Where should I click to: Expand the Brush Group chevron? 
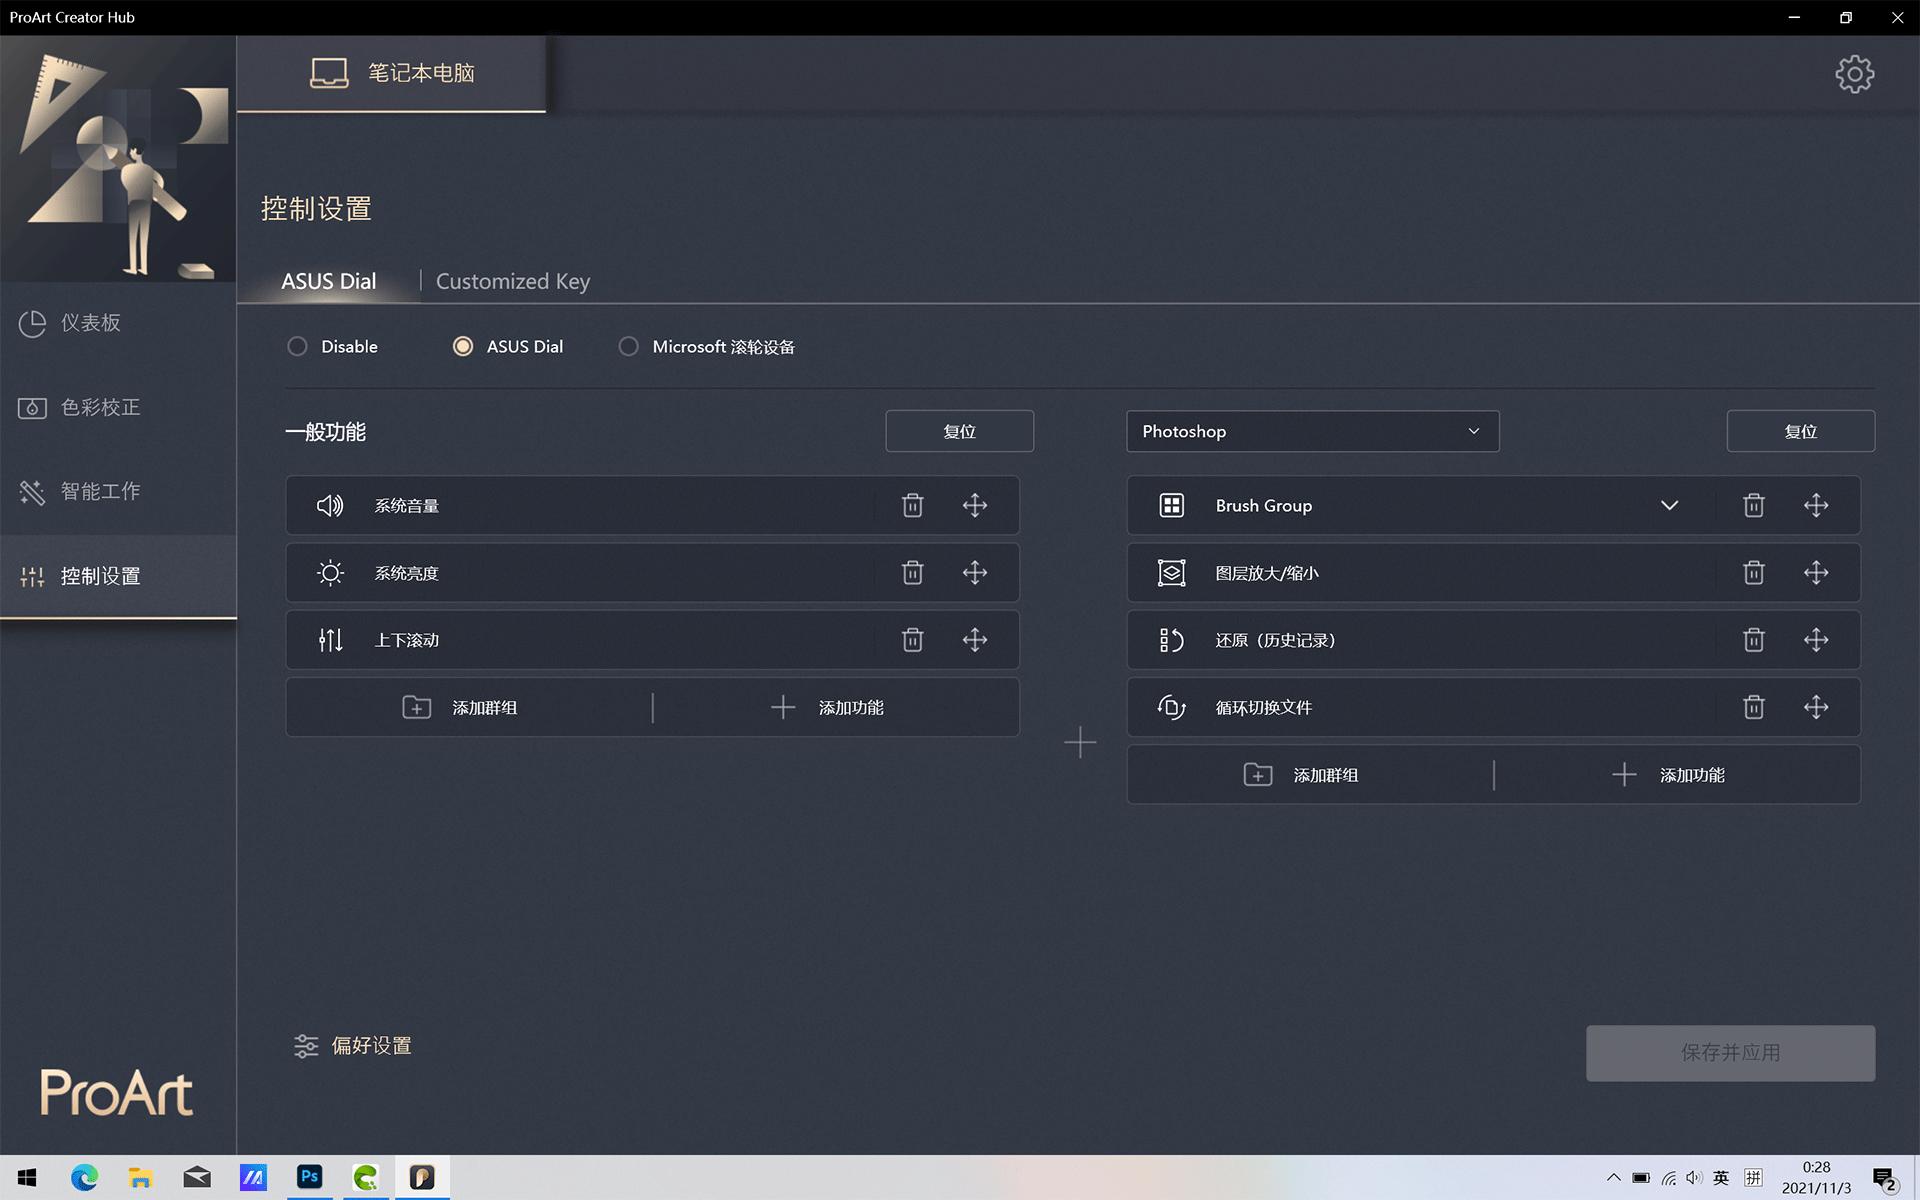coord(1669,505)
